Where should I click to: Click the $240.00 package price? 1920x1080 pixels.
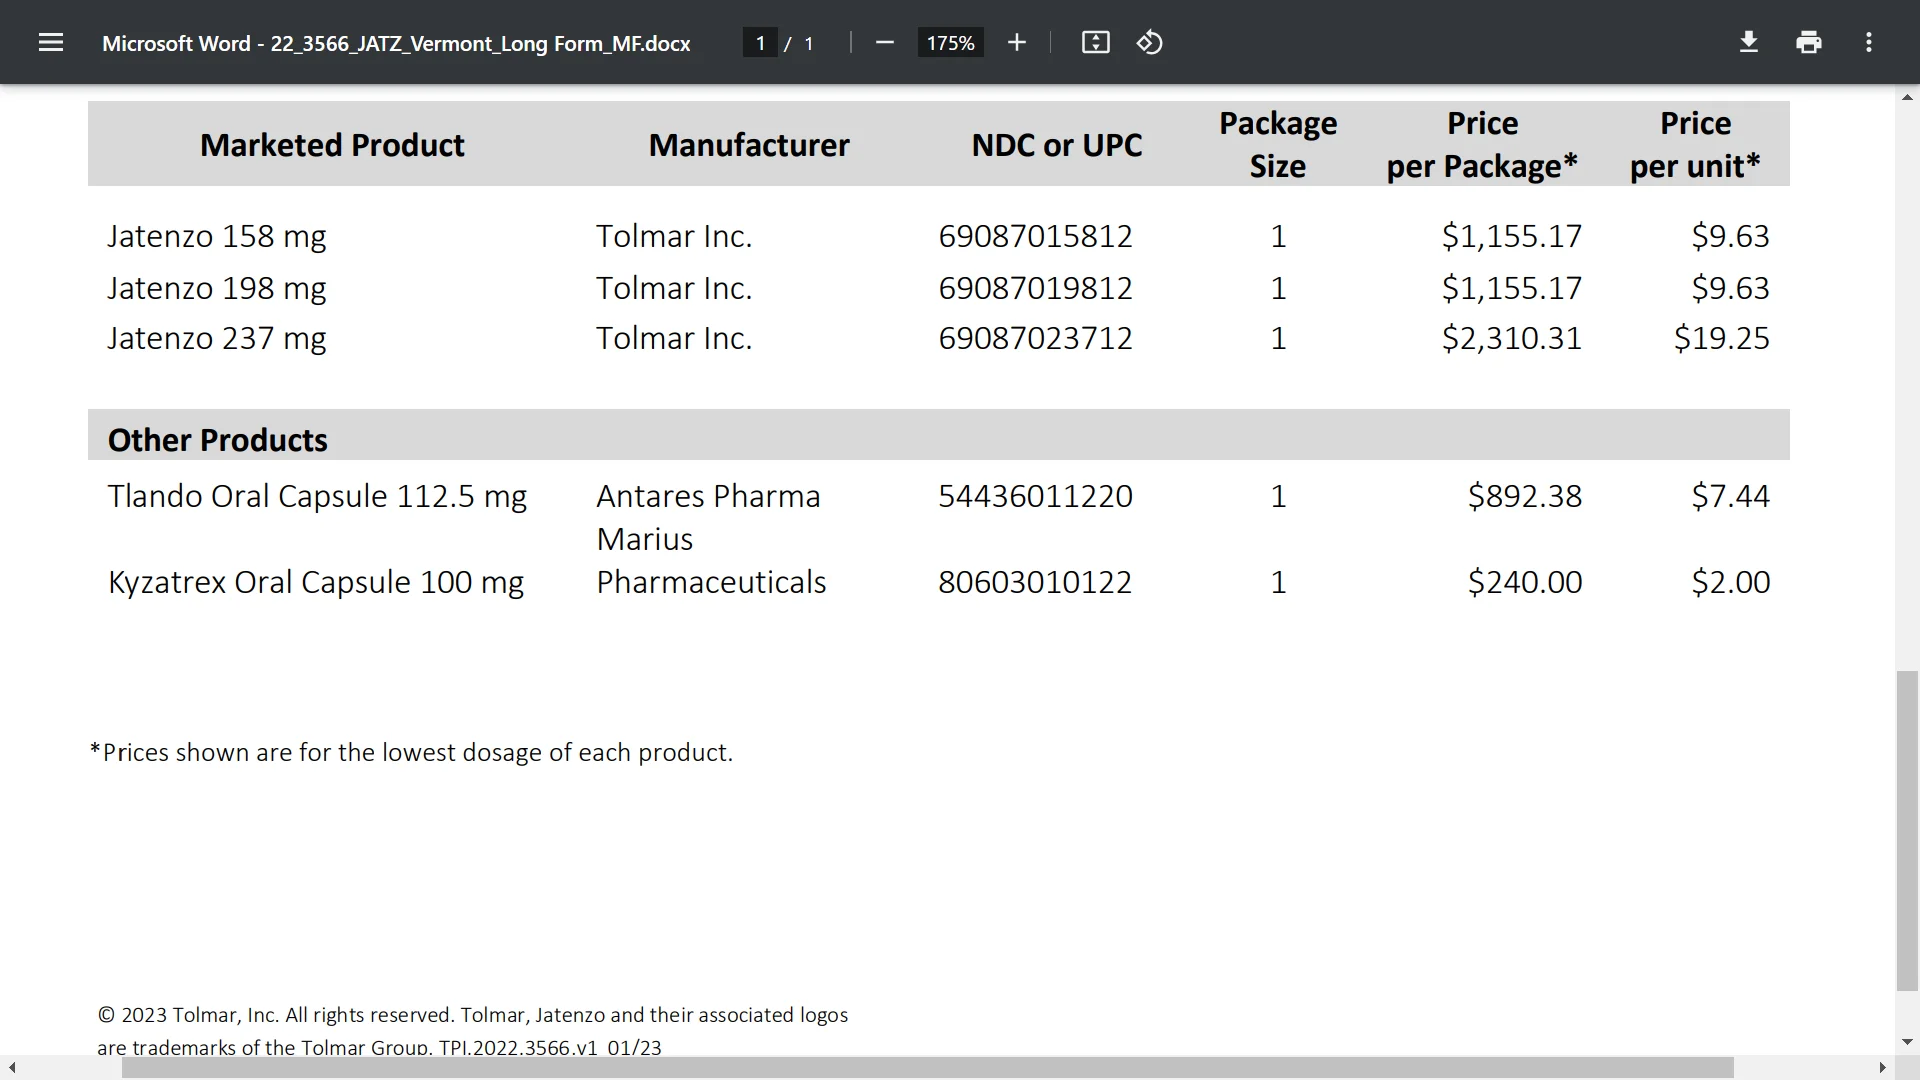pos(1525,582)
